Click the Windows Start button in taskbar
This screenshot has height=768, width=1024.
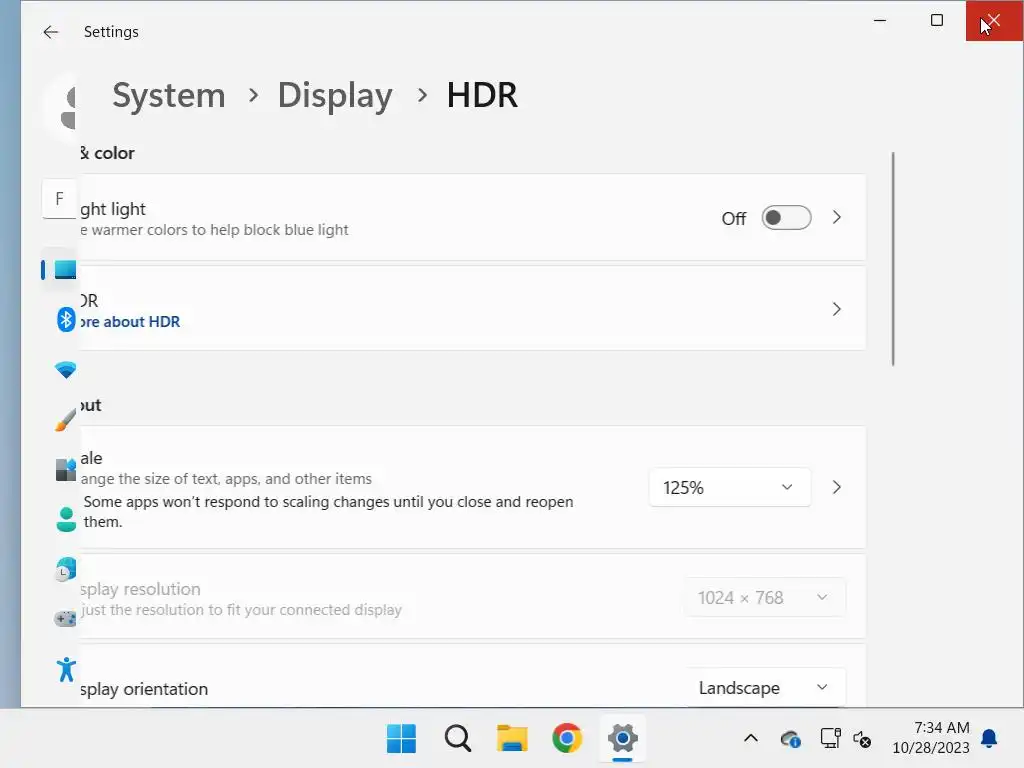(x=401, y=739)
